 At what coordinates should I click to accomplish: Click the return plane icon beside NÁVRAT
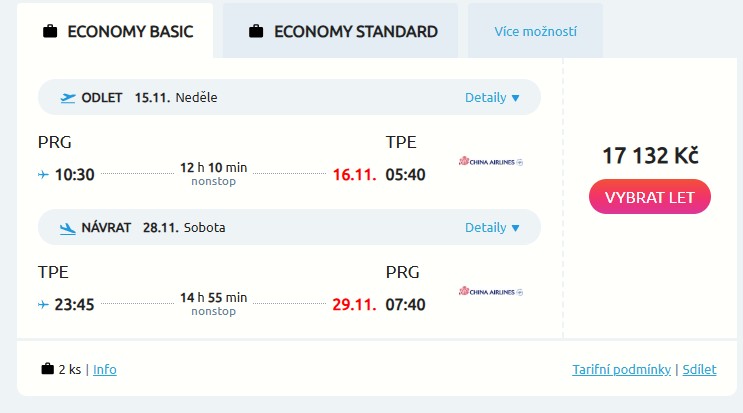68,227
